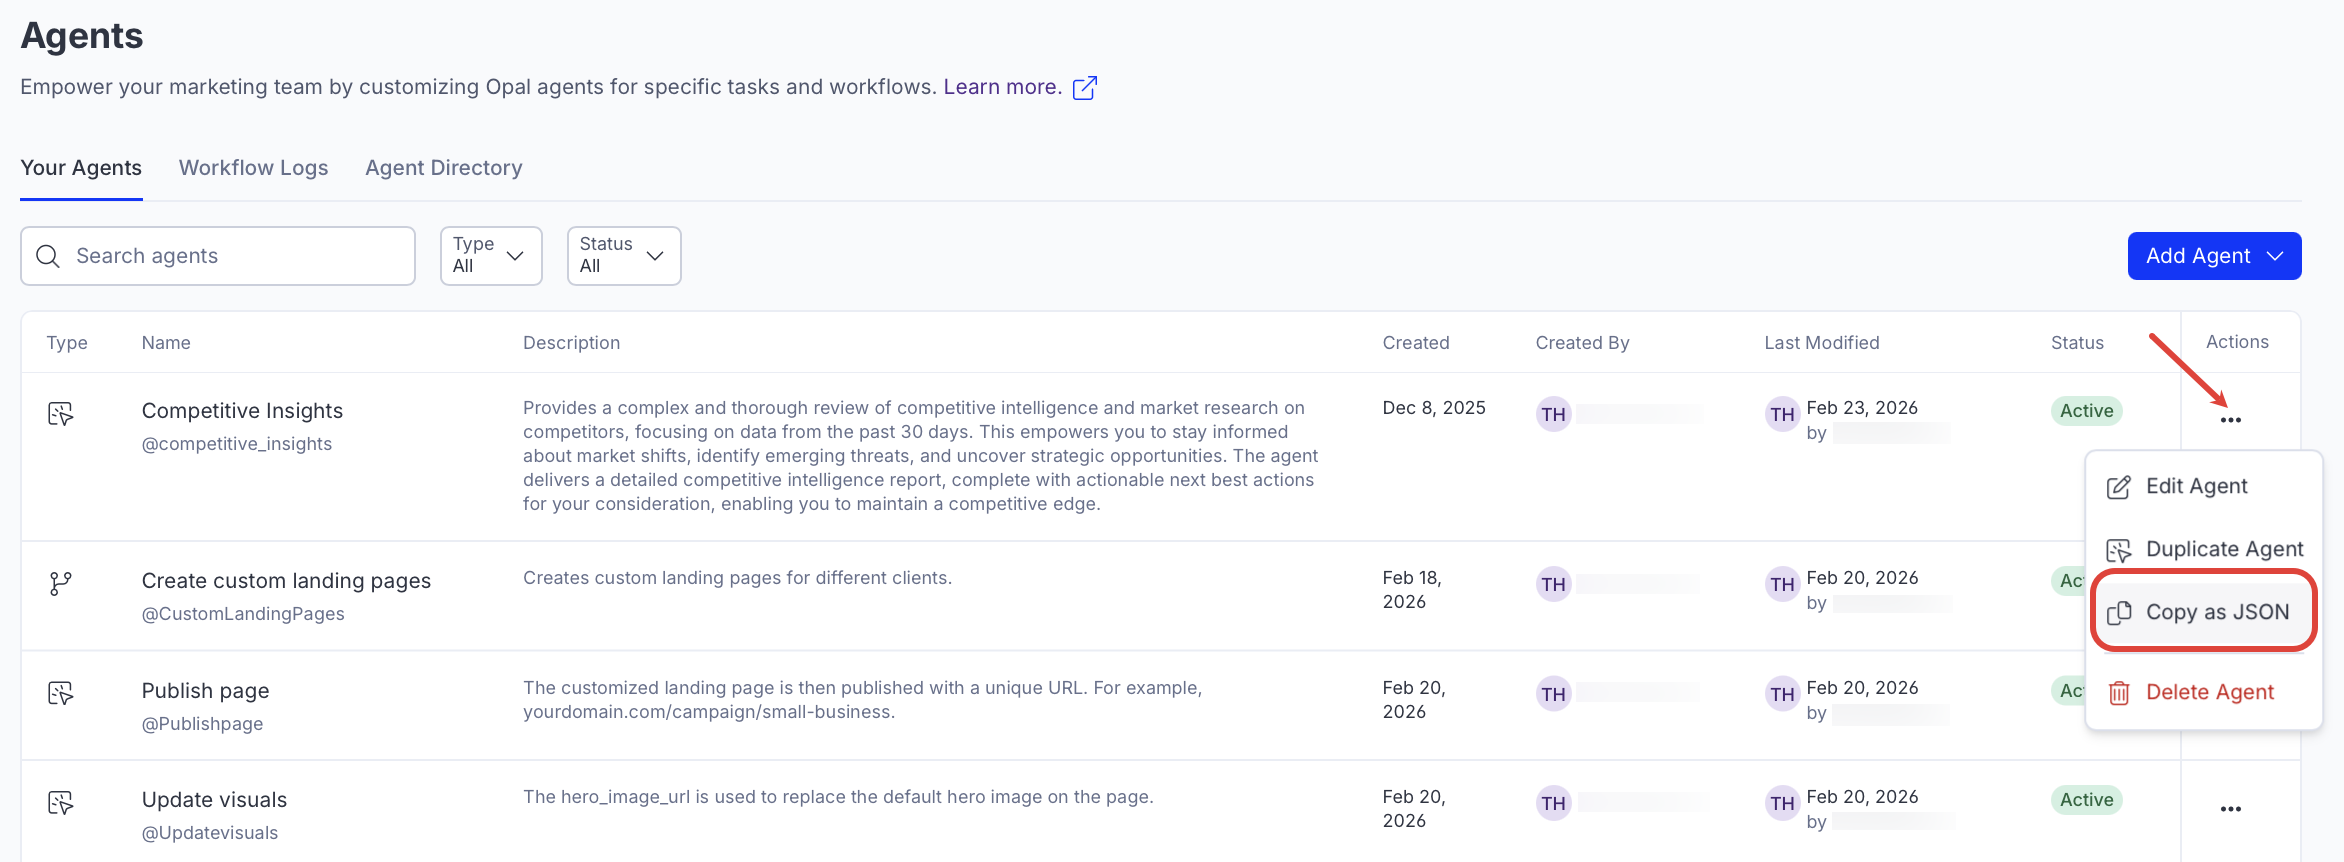Click the Publish page agent type icon
The width and height of the screenshot is (2344, 862).
(x=61, y=693)
